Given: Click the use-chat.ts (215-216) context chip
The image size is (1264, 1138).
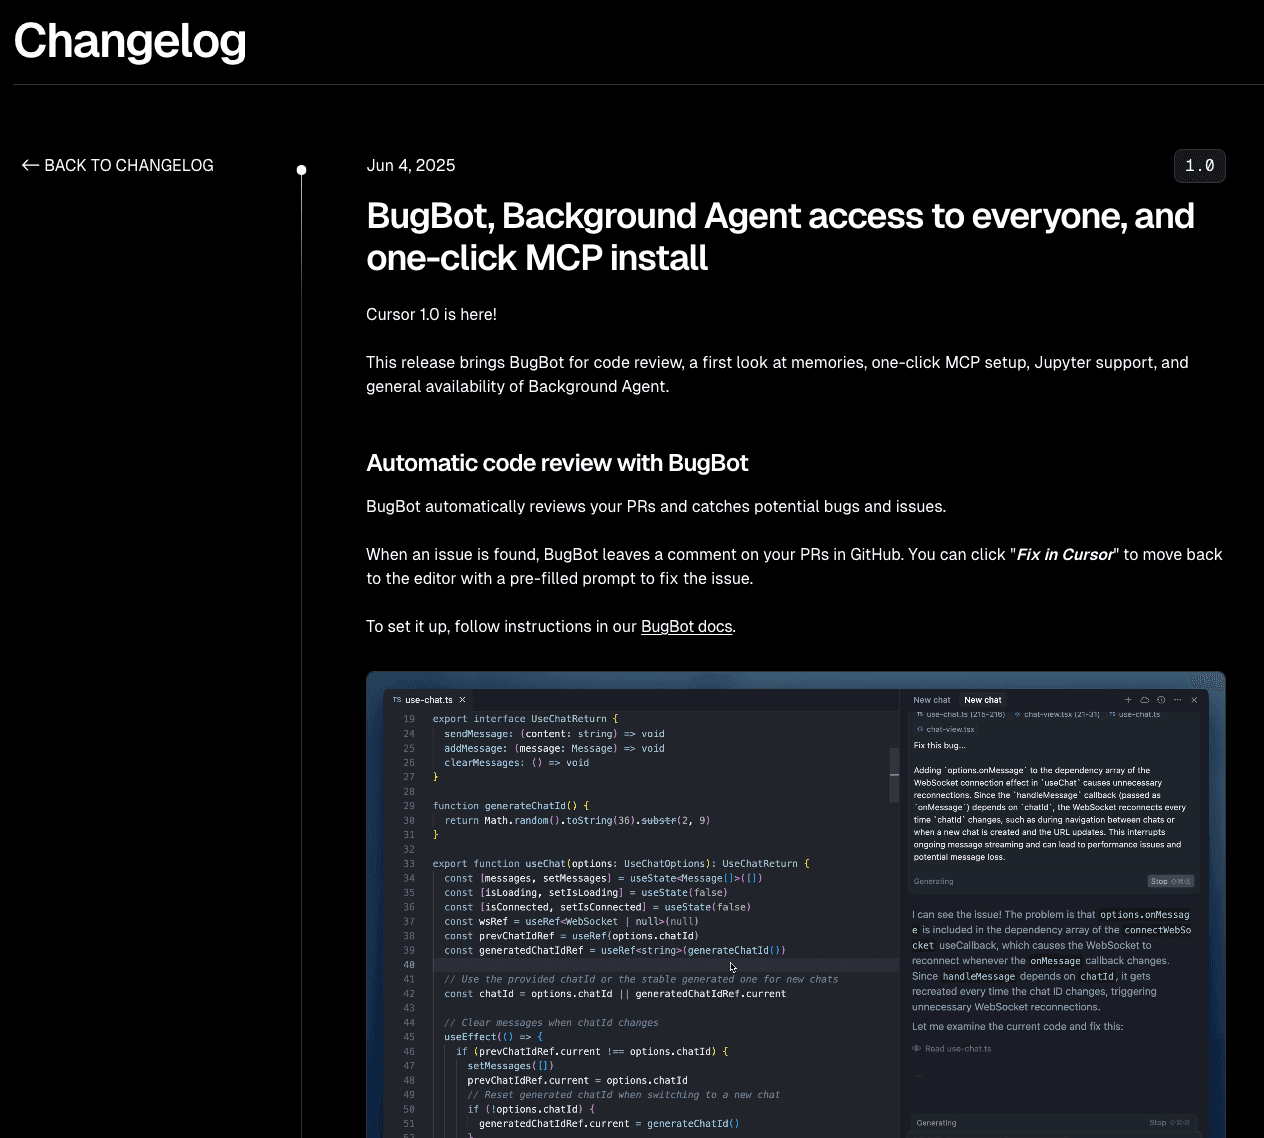Looking at the screenshot, I should (960, 714).
